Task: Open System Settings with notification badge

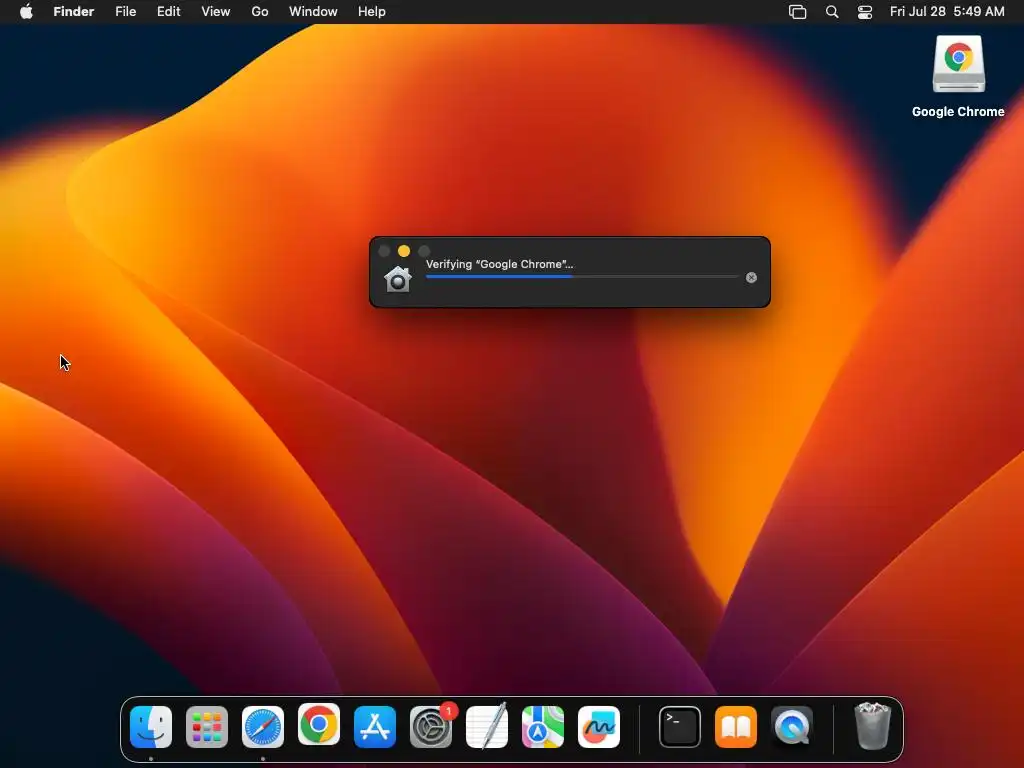Action: click(431, 726)
